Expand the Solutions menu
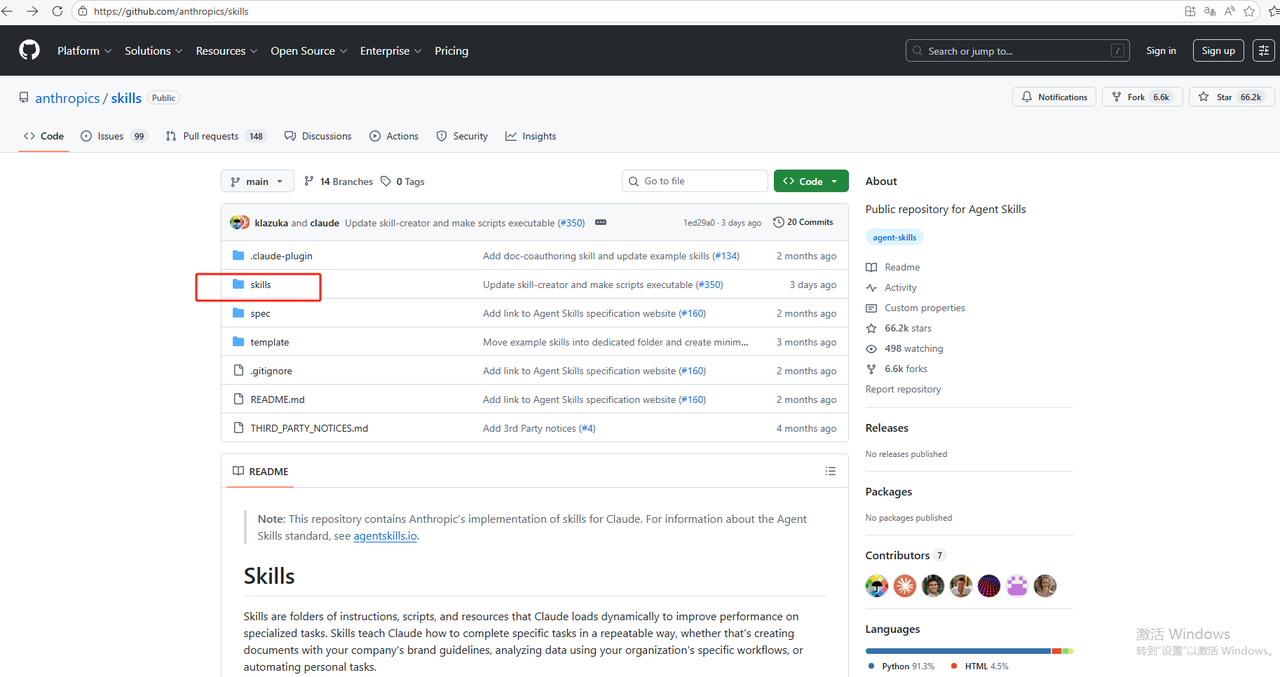The height and width of the screenshot is (677, 1280). pyautogui.click(x=153, y=51)
